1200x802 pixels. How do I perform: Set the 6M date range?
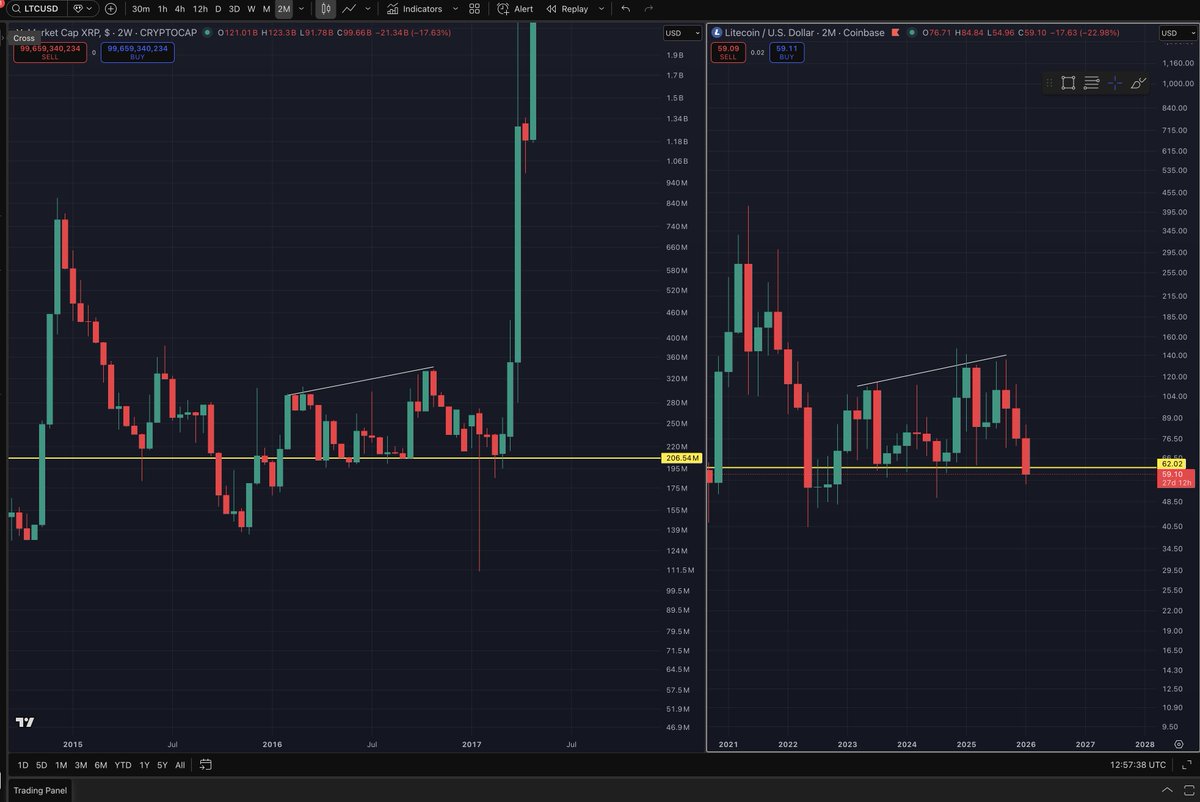[x=101, y=765]
